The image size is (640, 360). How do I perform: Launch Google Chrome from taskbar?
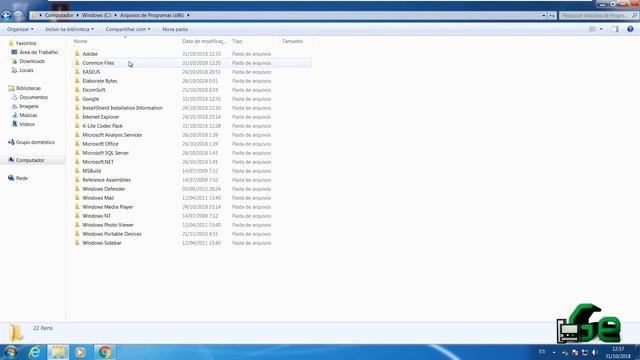tap(104, 352)
